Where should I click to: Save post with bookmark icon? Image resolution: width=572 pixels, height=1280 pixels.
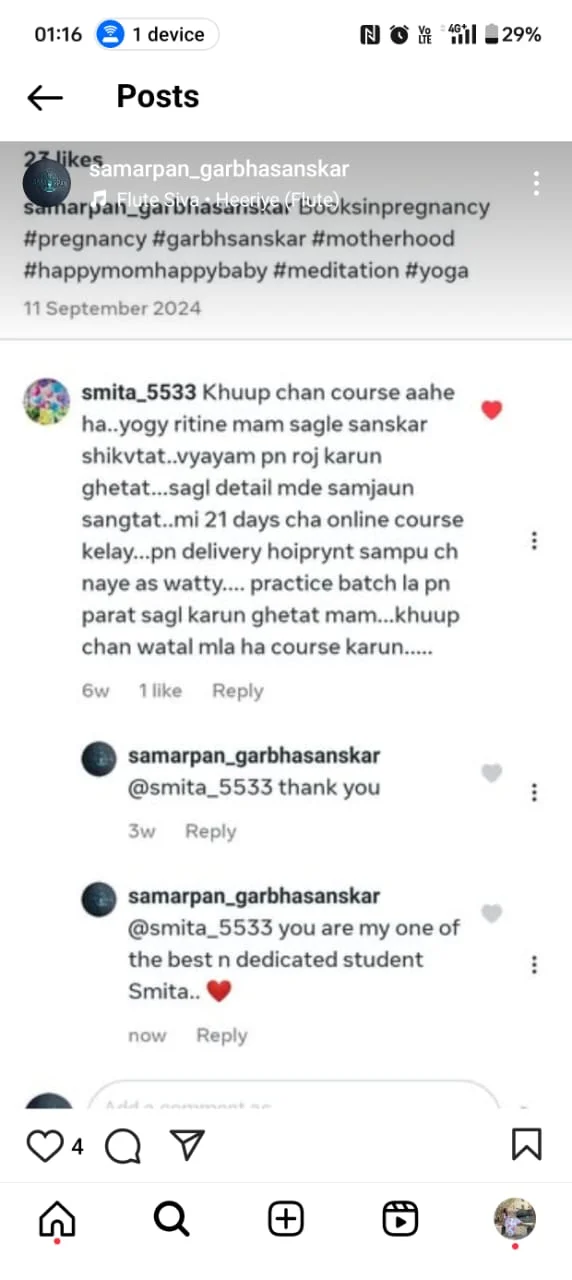click(527, 1144)
